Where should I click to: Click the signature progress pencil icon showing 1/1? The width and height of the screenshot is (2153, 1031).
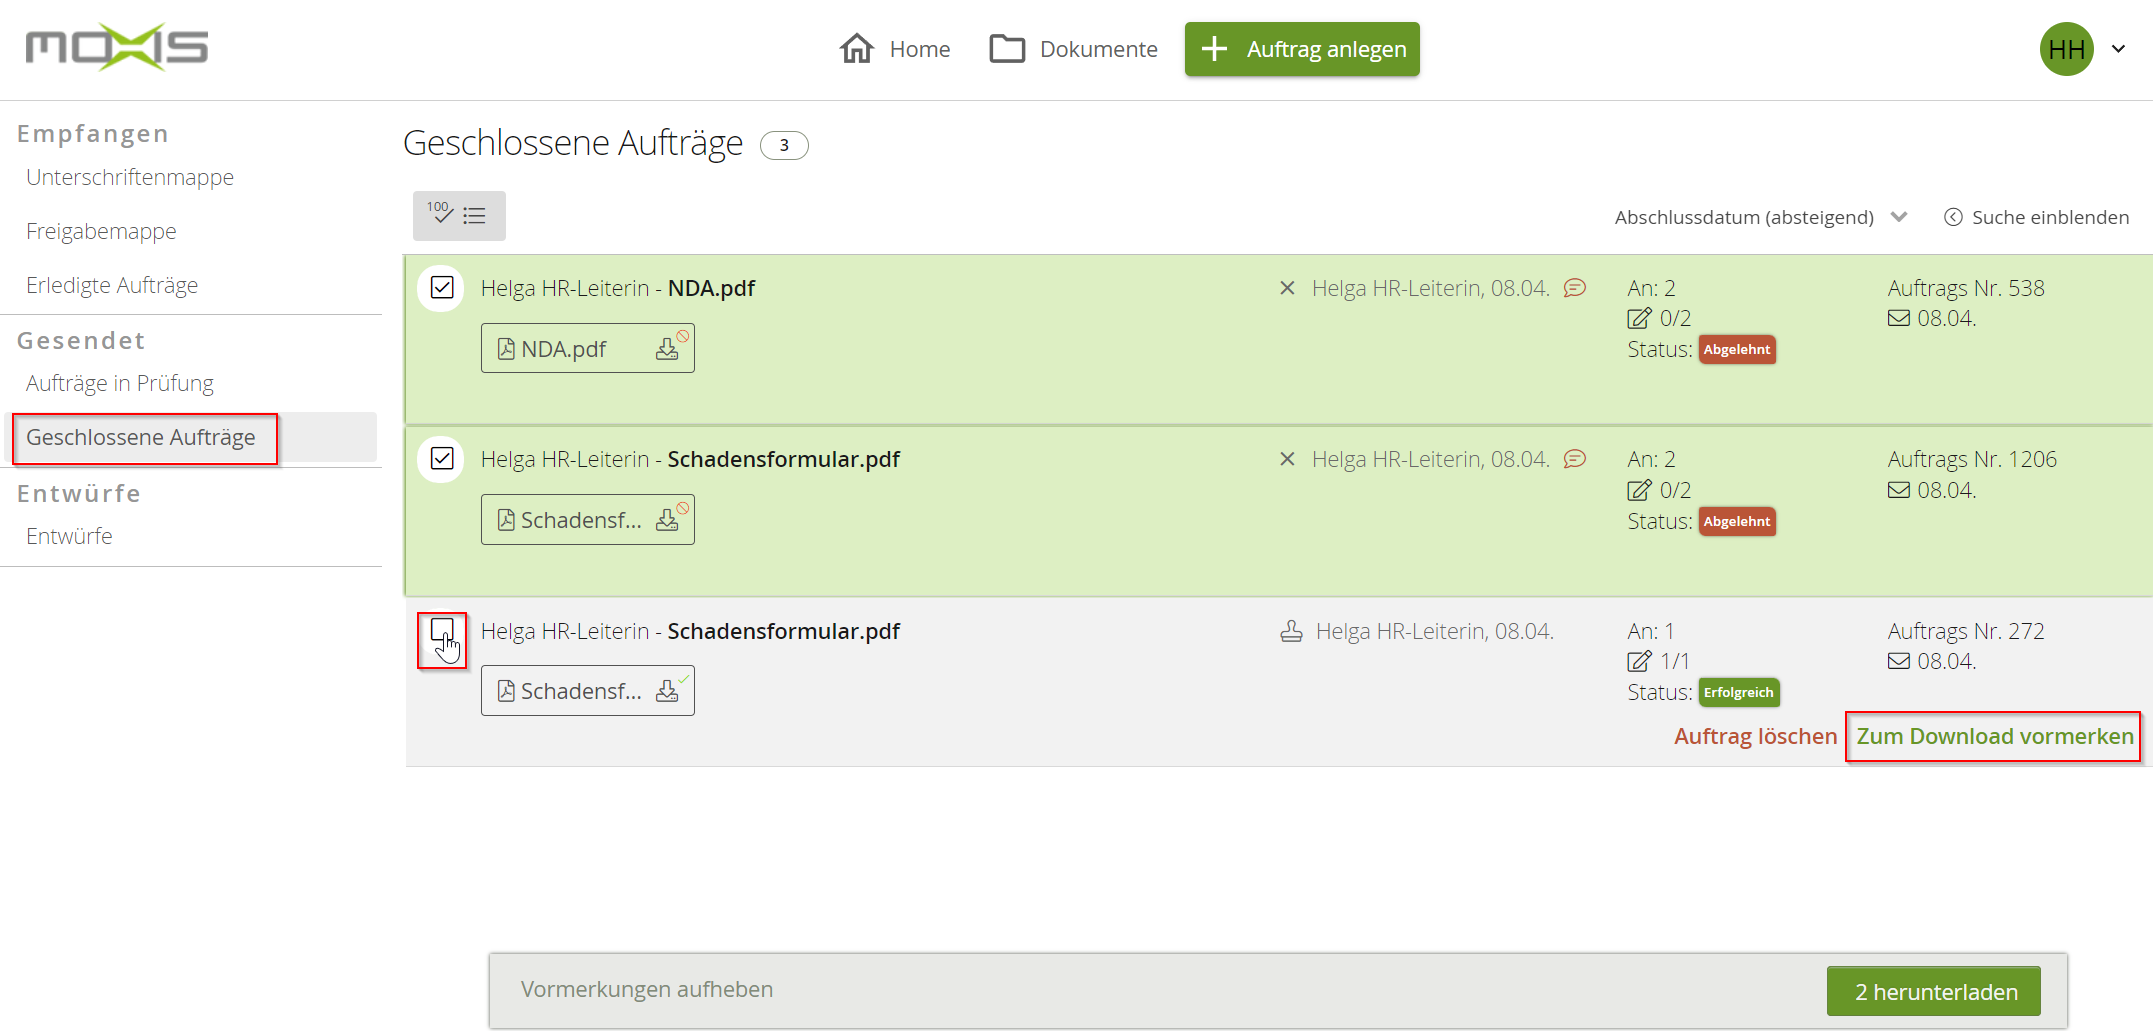tap(1639, 661)
